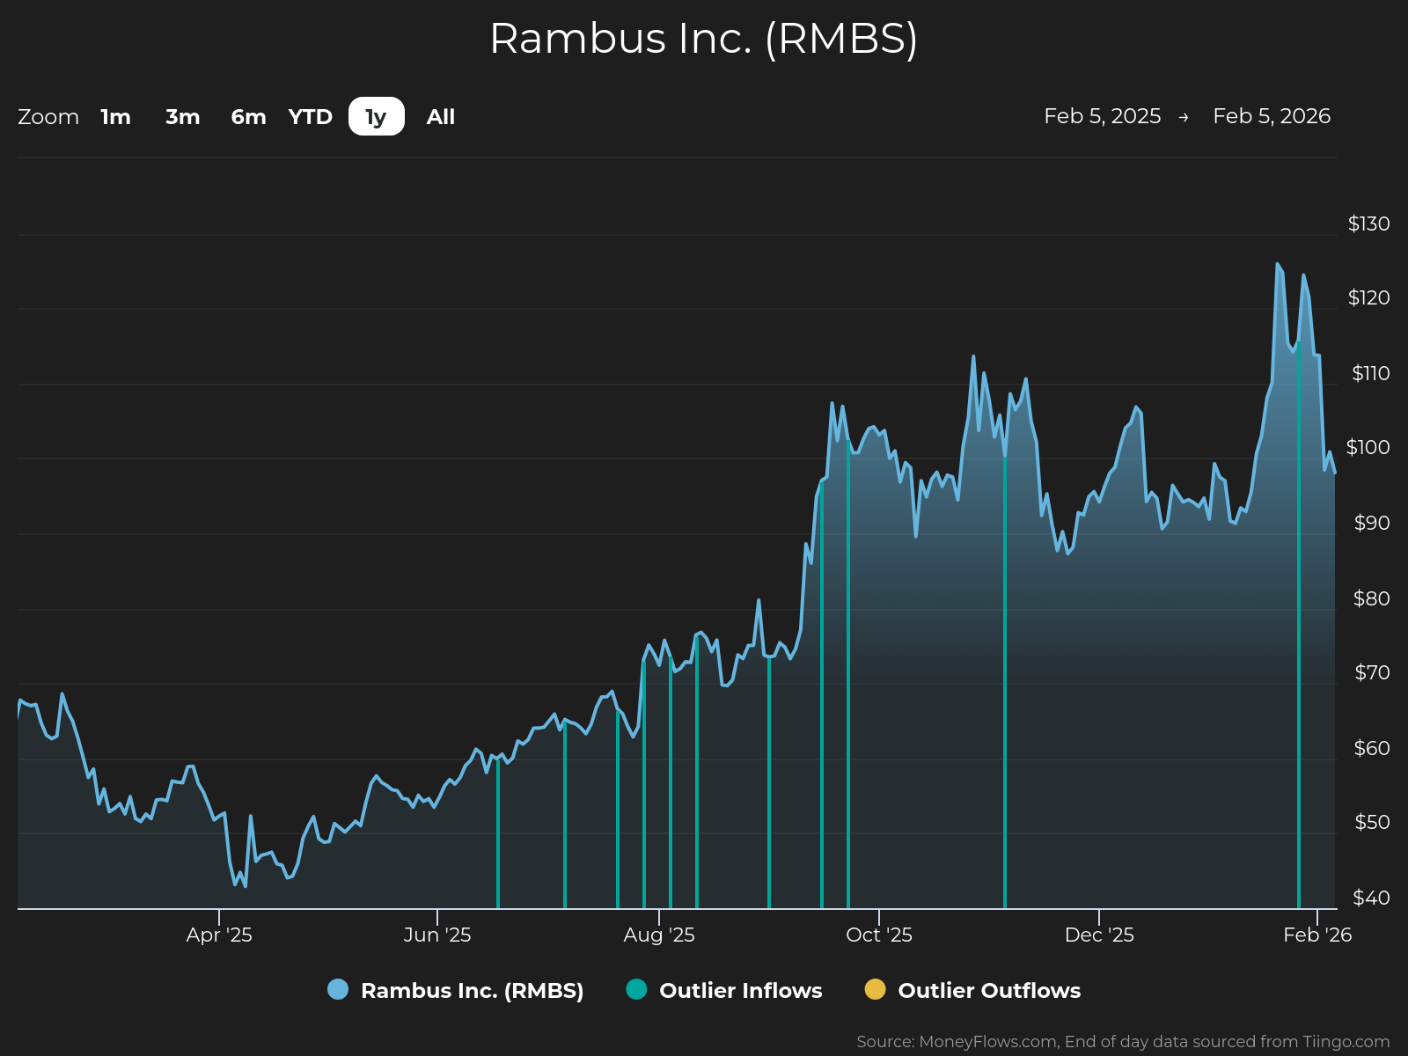Click the $90 y-axis label
Viewport: 1408px width, 1056px height.
point(1371,524)
